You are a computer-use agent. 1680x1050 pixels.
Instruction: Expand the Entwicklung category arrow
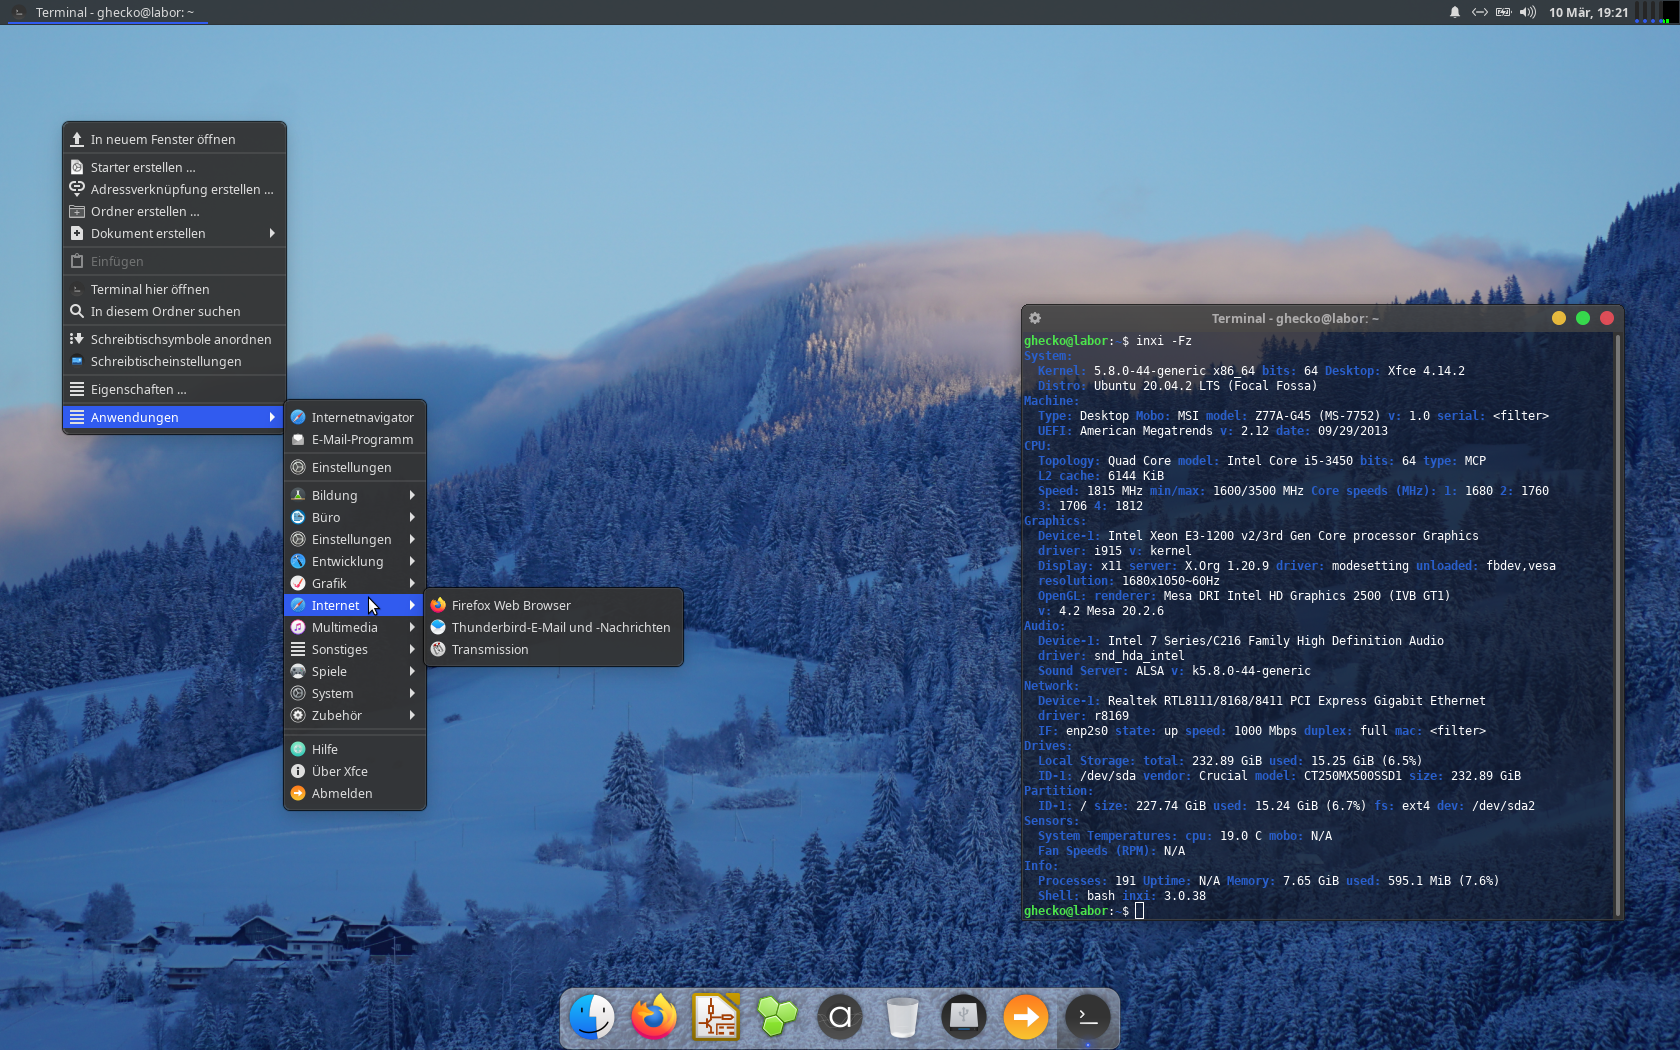pos(412,561)
